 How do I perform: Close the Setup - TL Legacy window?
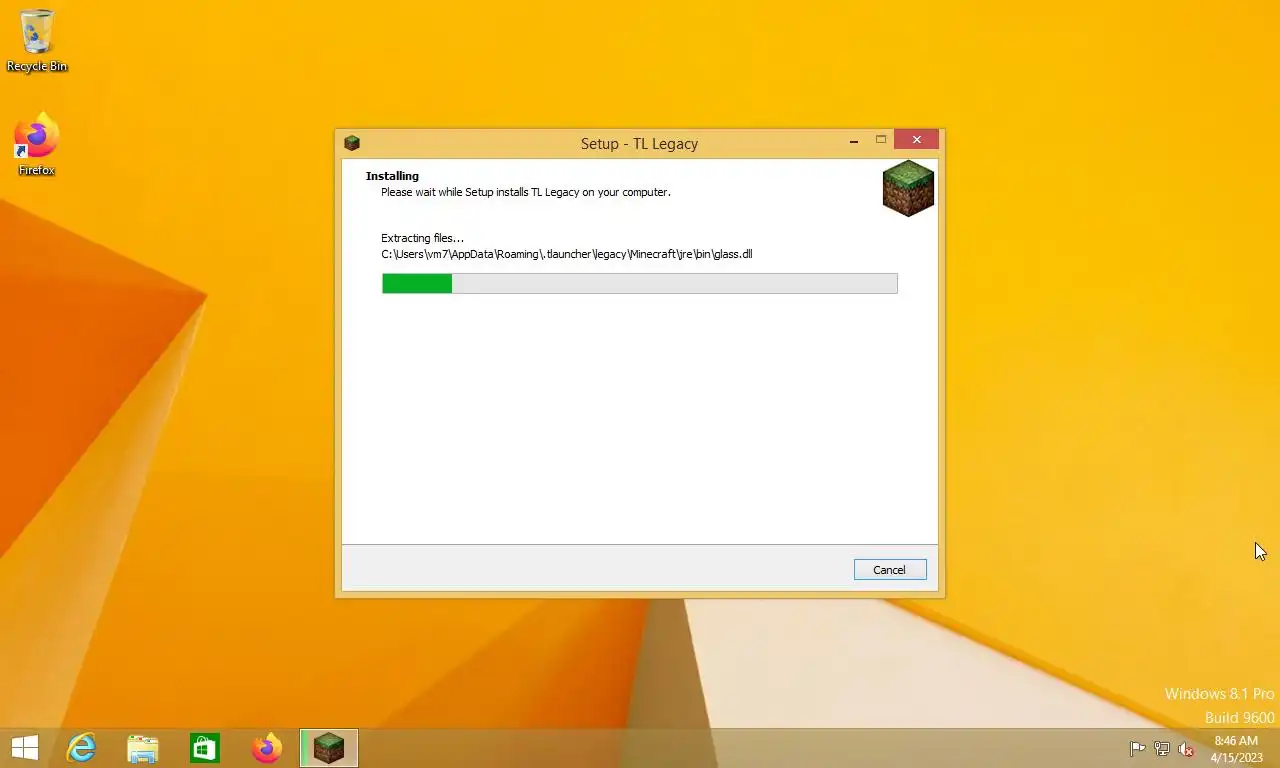(x=916, y=140)
